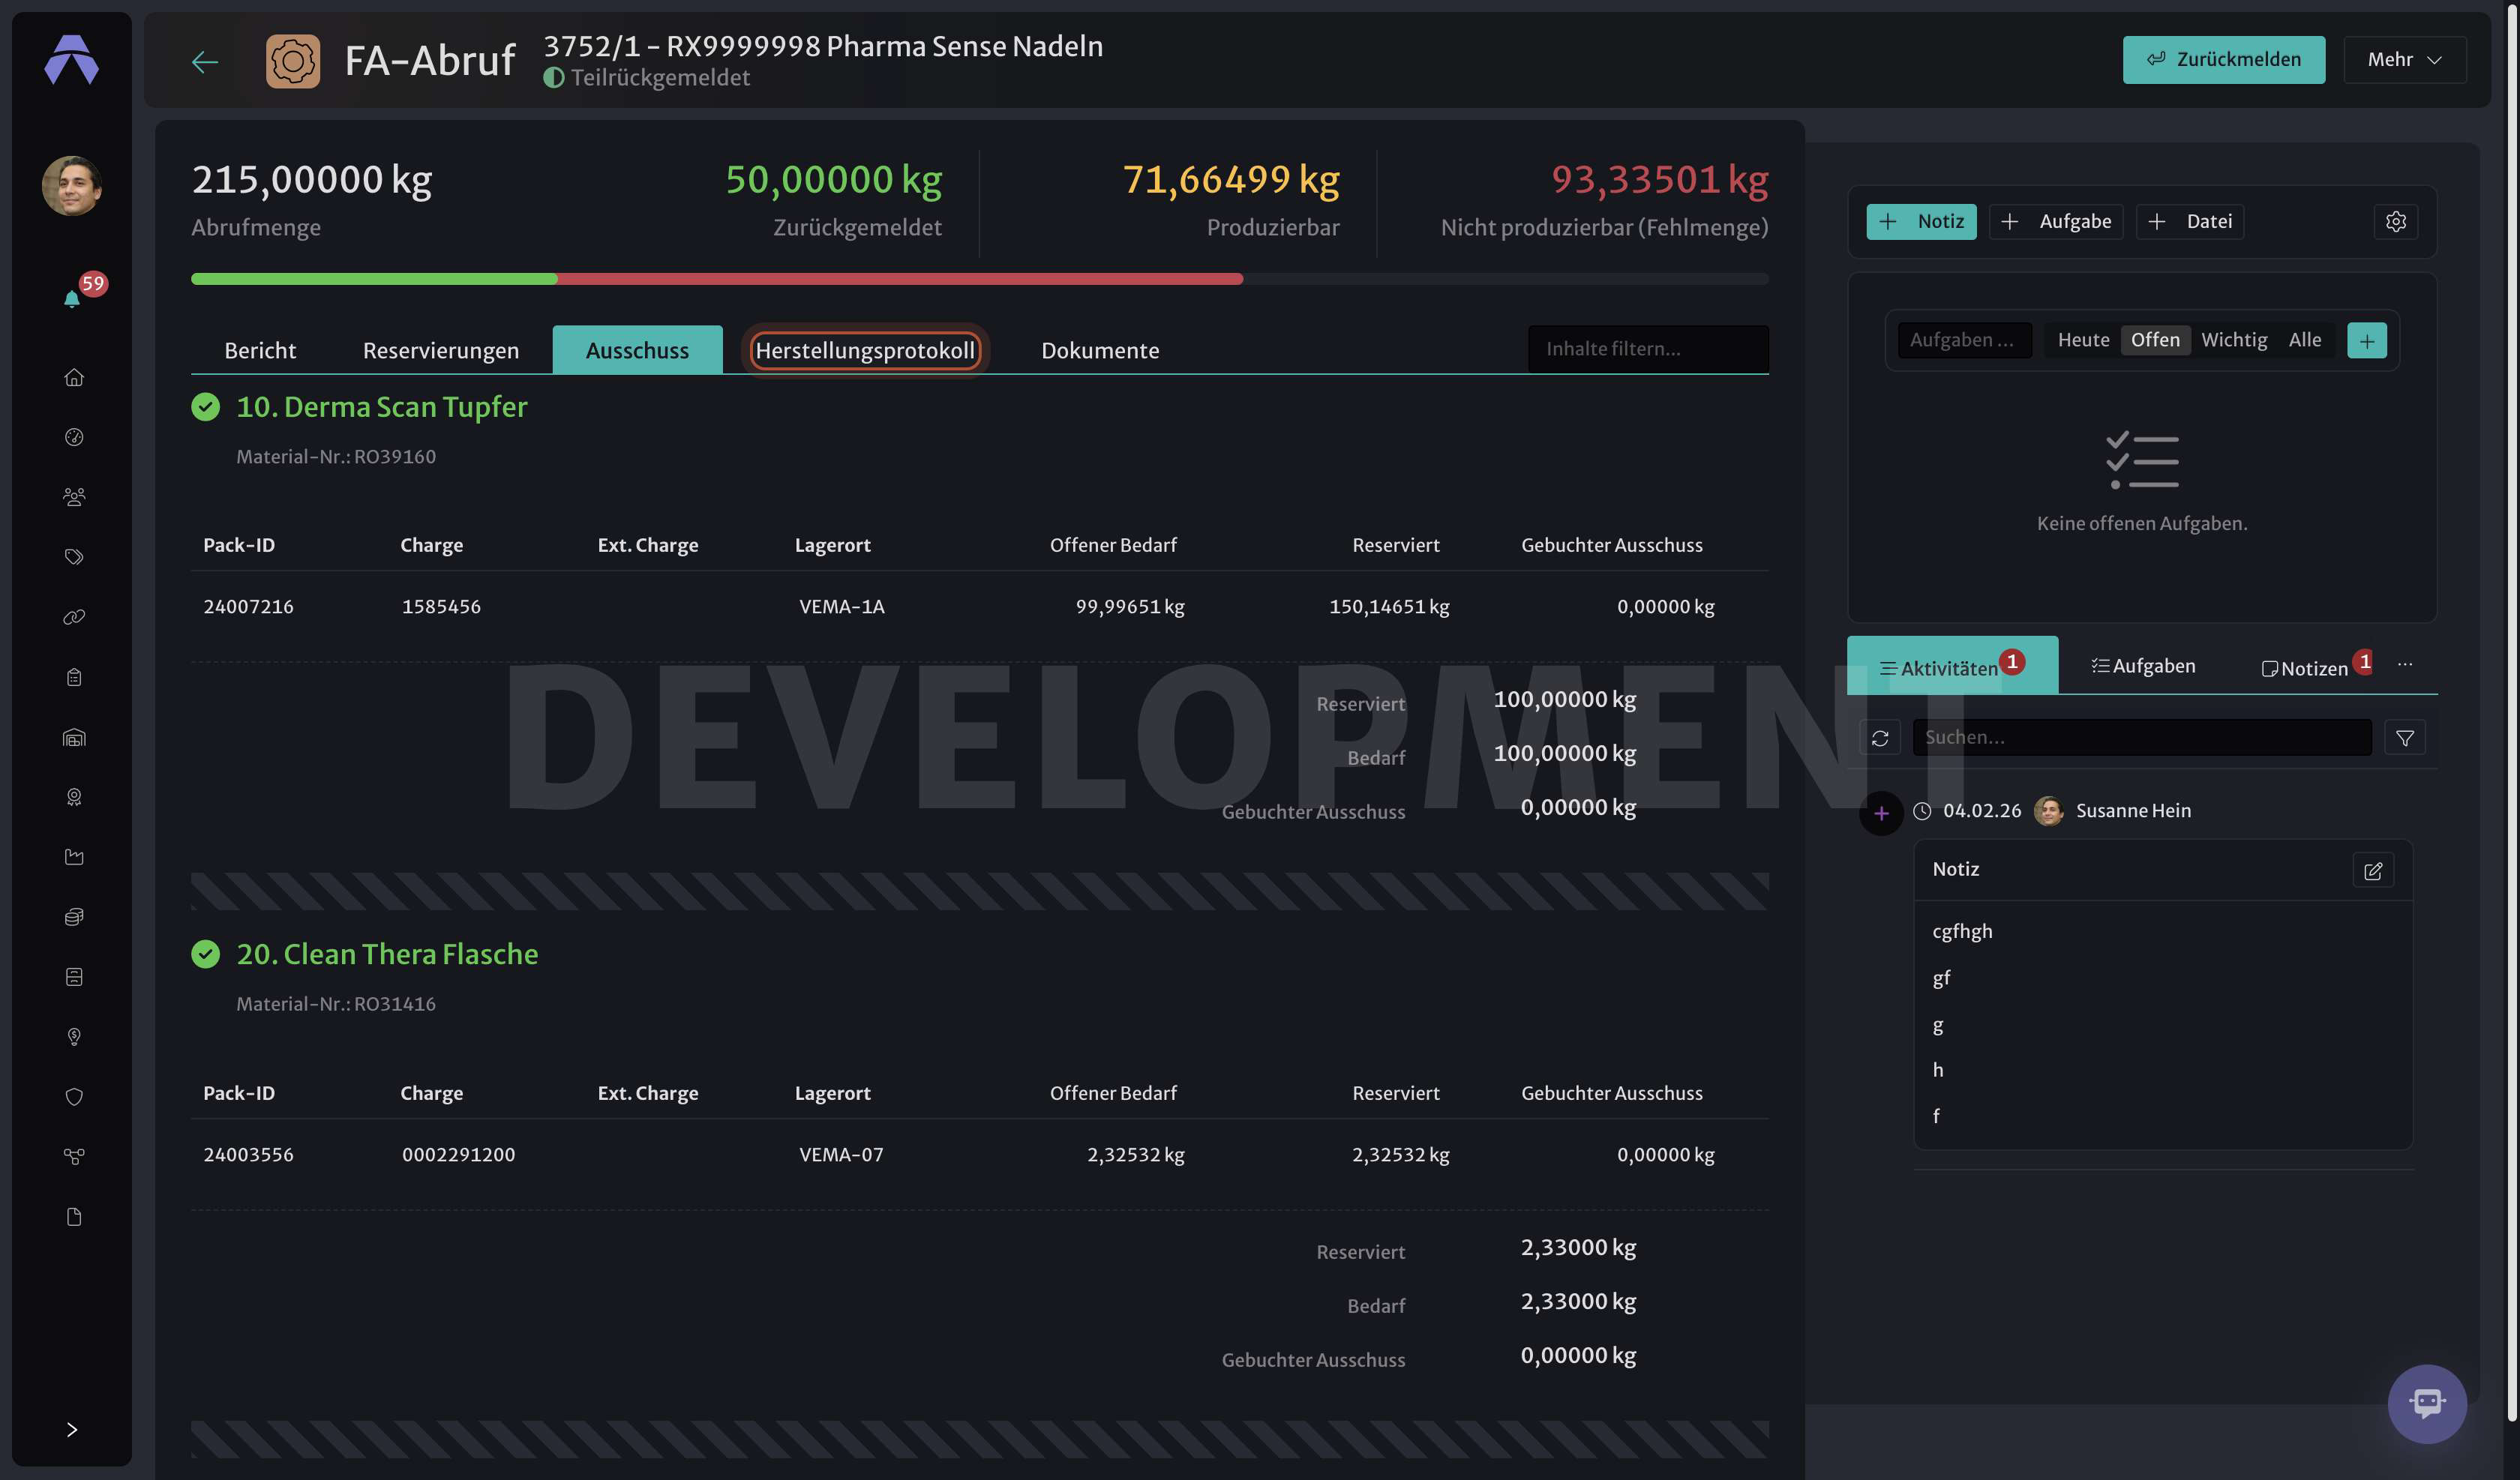The image size is (2520, 1480).
Task: Add a new Aufgabe
Action: point(2056,222)
